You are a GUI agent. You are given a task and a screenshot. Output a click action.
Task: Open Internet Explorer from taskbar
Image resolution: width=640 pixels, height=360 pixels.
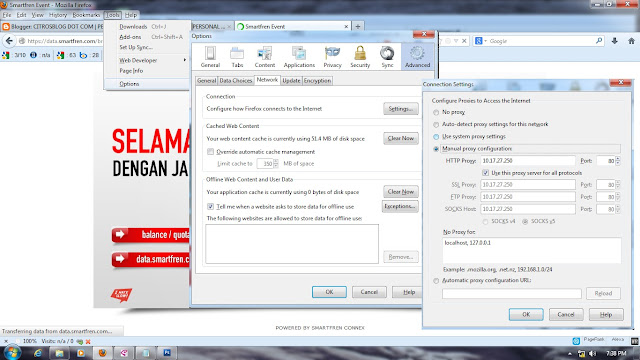coord(38,353)
